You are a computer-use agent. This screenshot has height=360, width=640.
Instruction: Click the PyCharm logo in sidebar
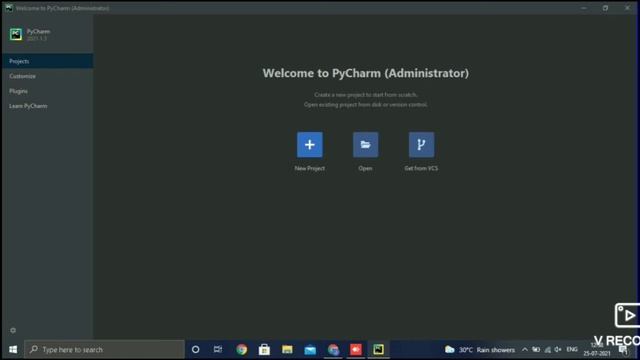point(16,34)
